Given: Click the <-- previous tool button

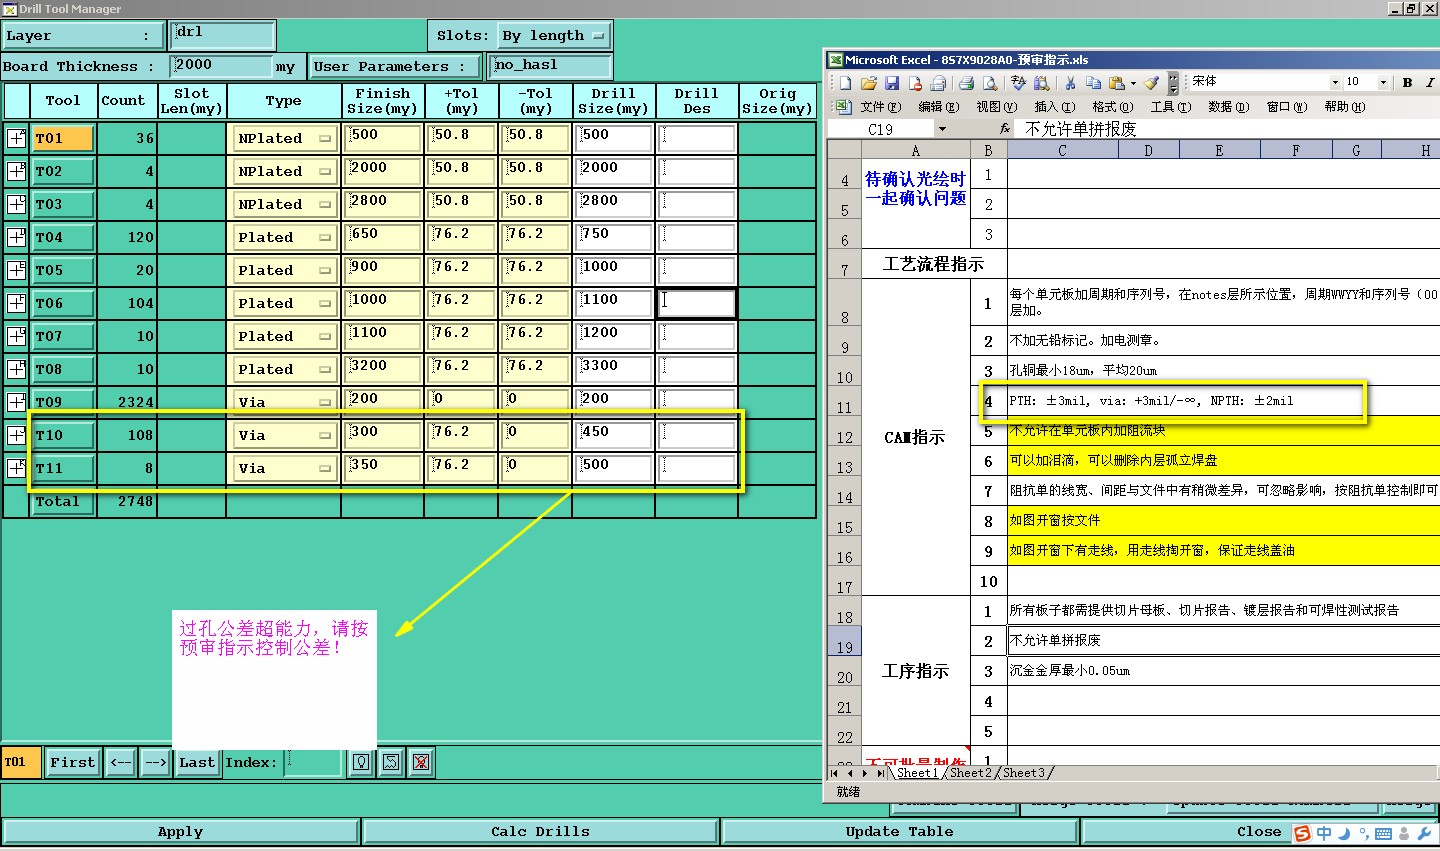Looking at the screenshot, I should pos(120,762).
